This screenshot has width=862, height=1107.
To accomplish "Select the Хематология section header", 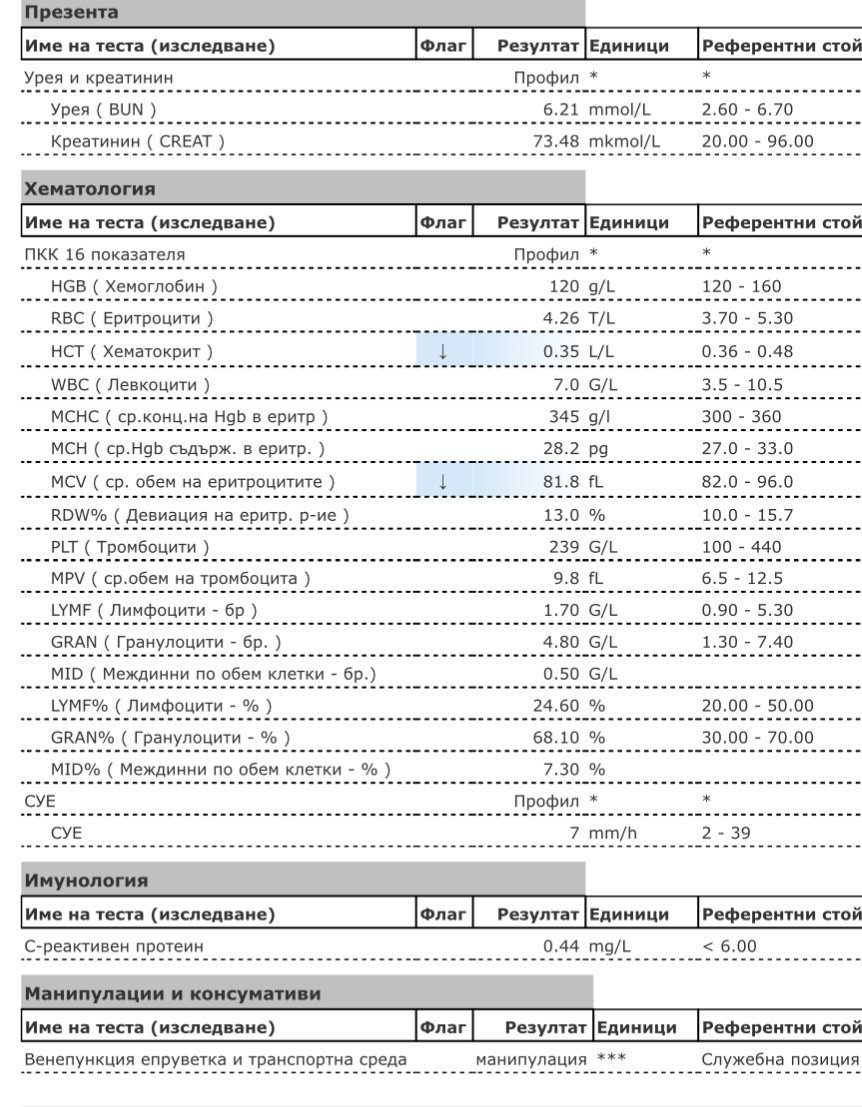I will pyautogui.click(x=90, y=188).
